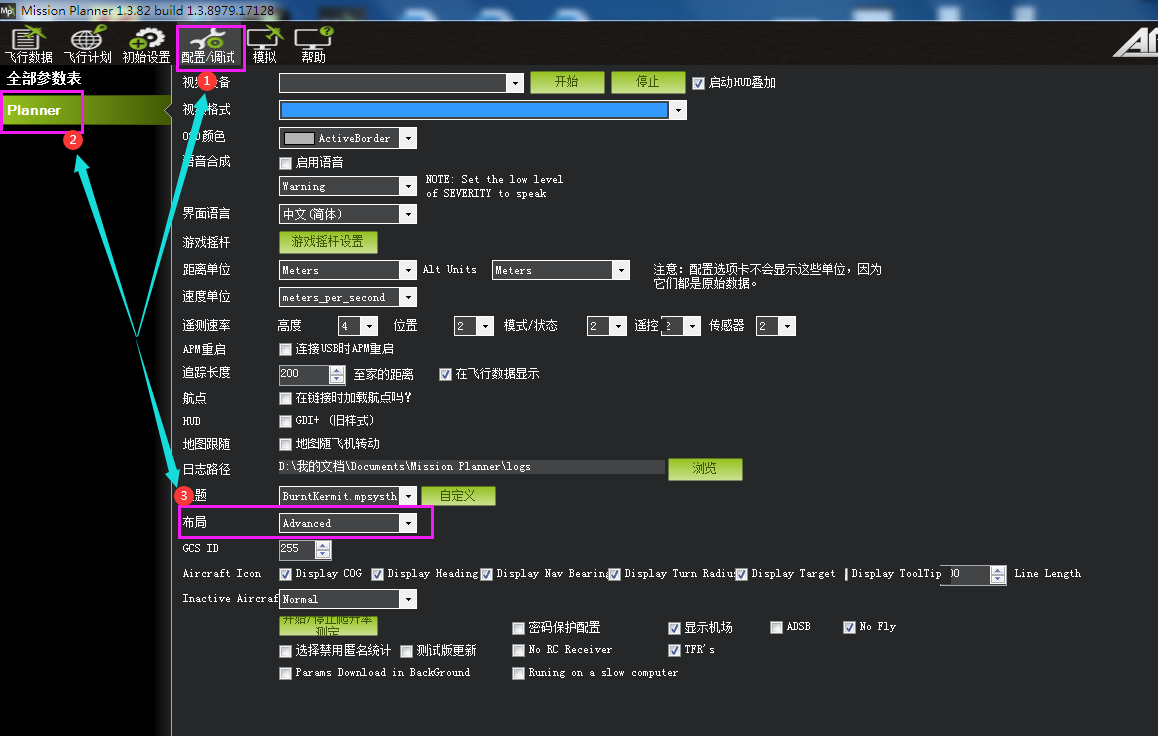The height and width of the screenshot is (736, 1158).
Task: Click the 游戏摇杆设置 joystick setup button
Action: 327,242
